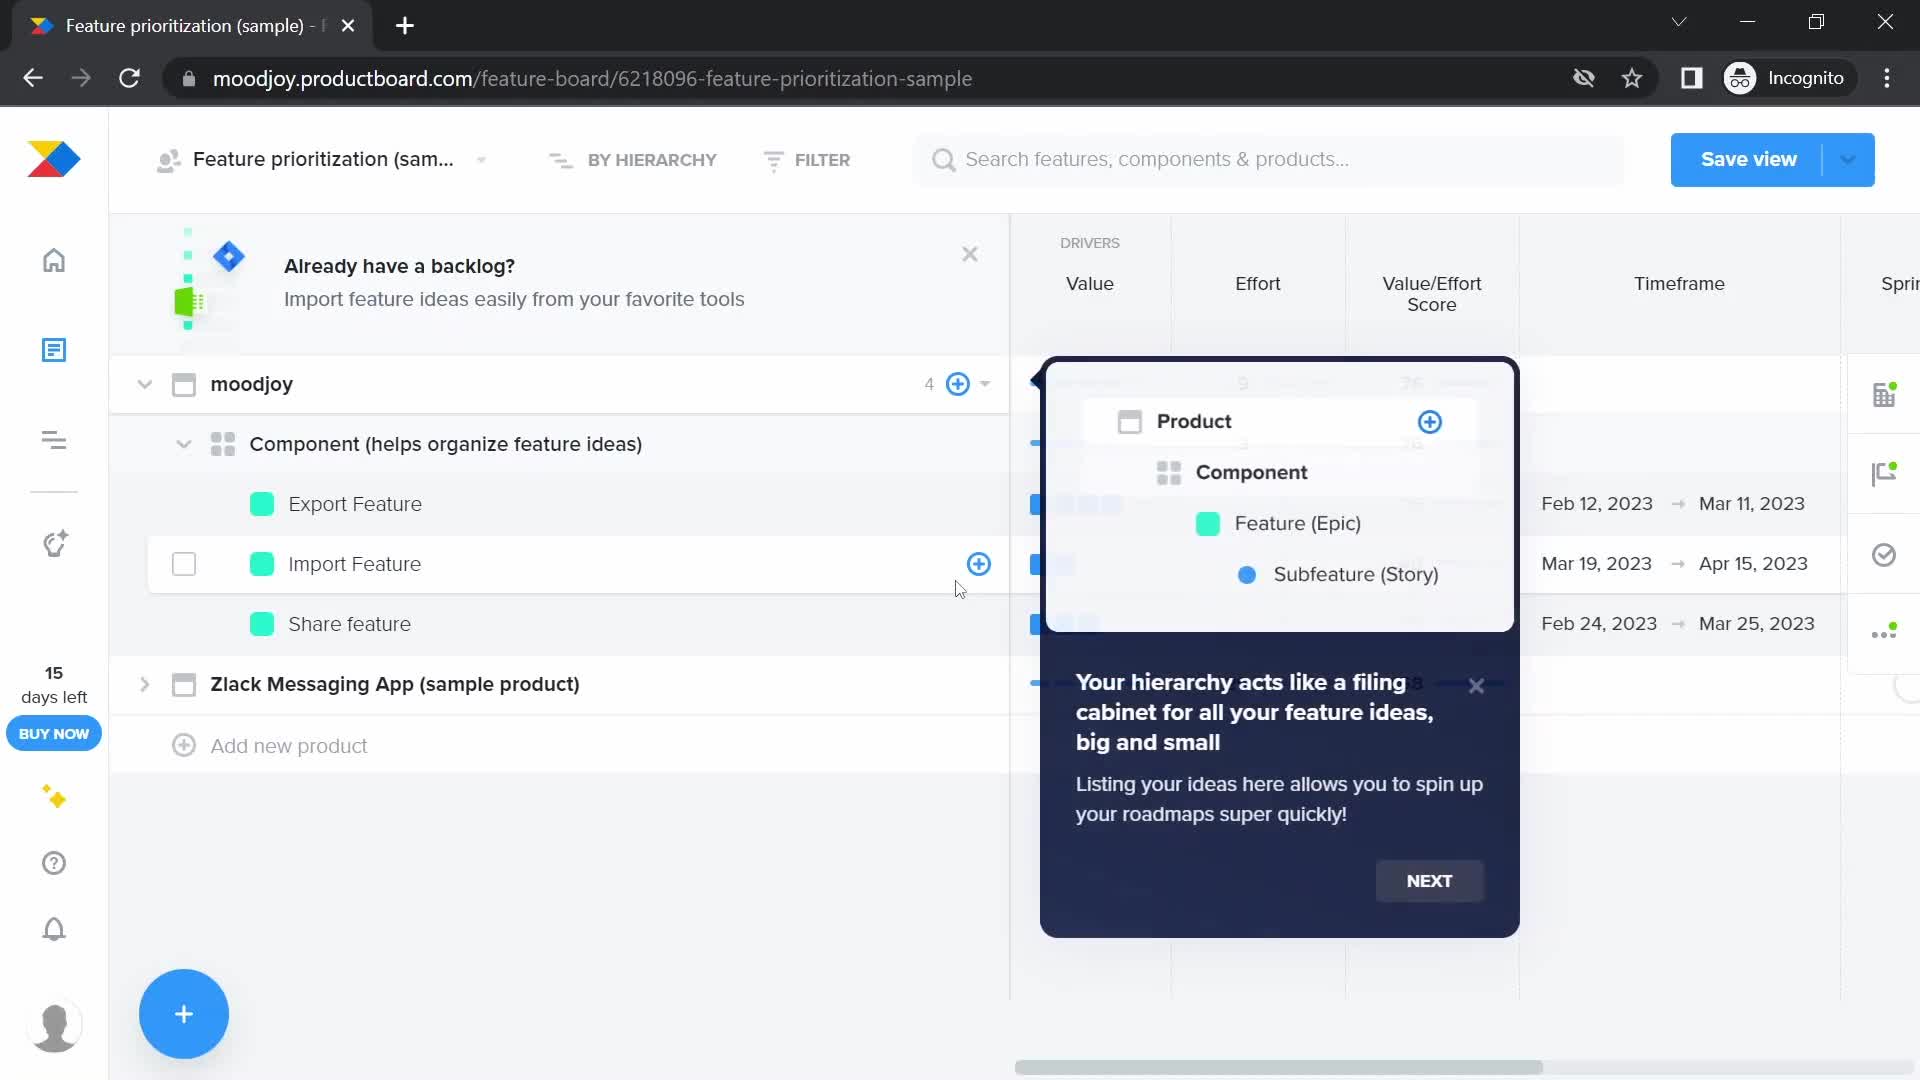Open the Chrome three-dot menu

pyautogui.click(x=1887, y=78)
